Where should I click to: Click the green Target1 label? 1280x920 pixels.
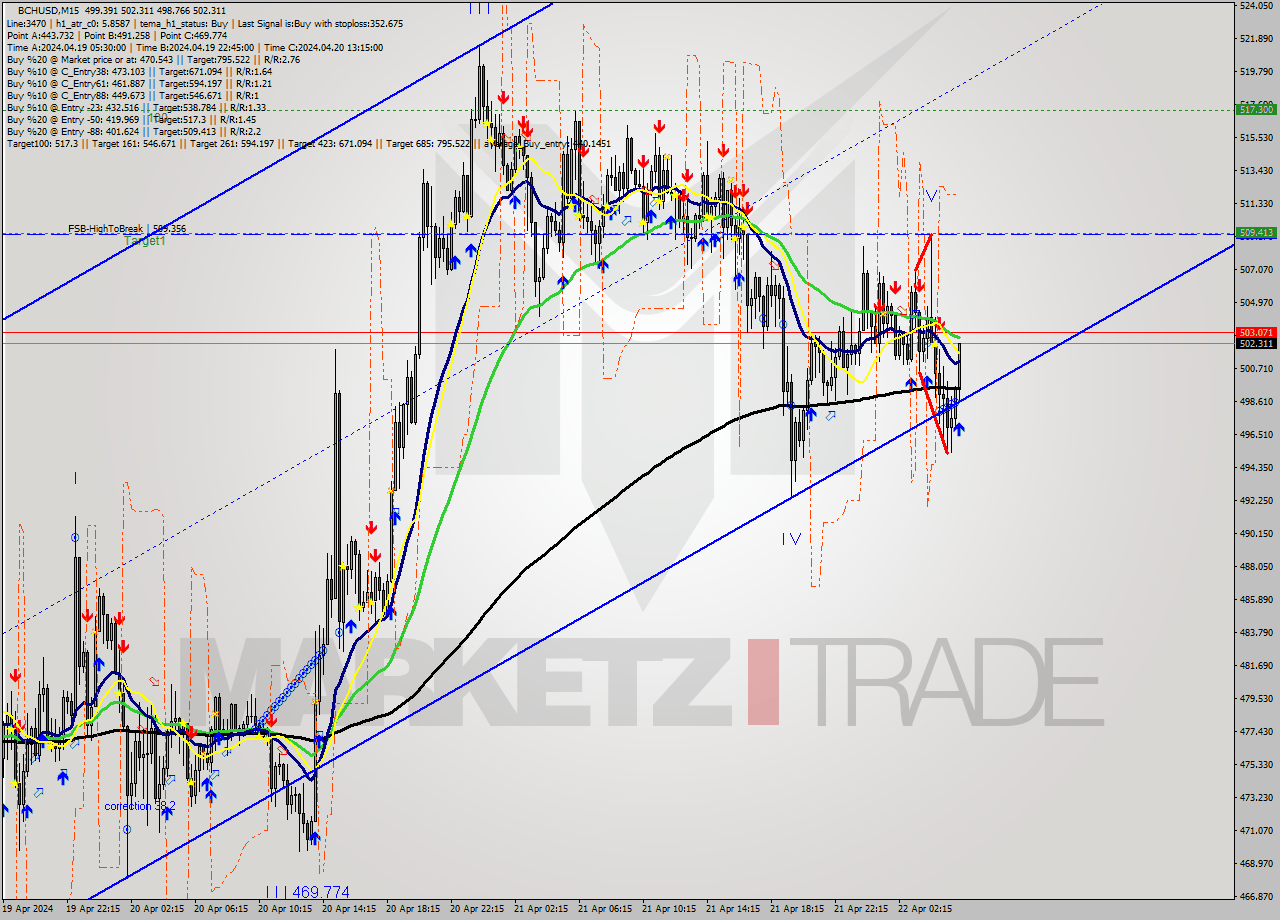tap(145, 241)
